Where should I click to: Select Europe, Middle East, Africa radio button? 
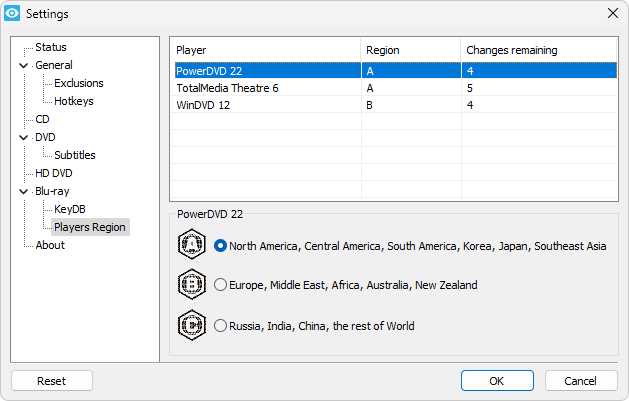point(221,285)
